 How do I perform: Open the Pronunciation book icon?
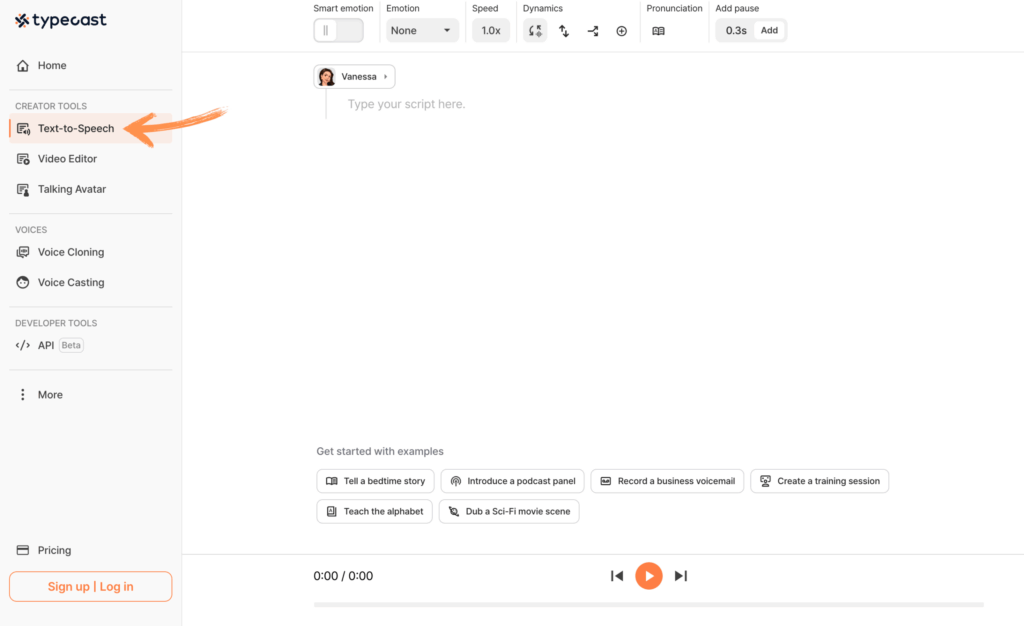(x=658, y=31)
